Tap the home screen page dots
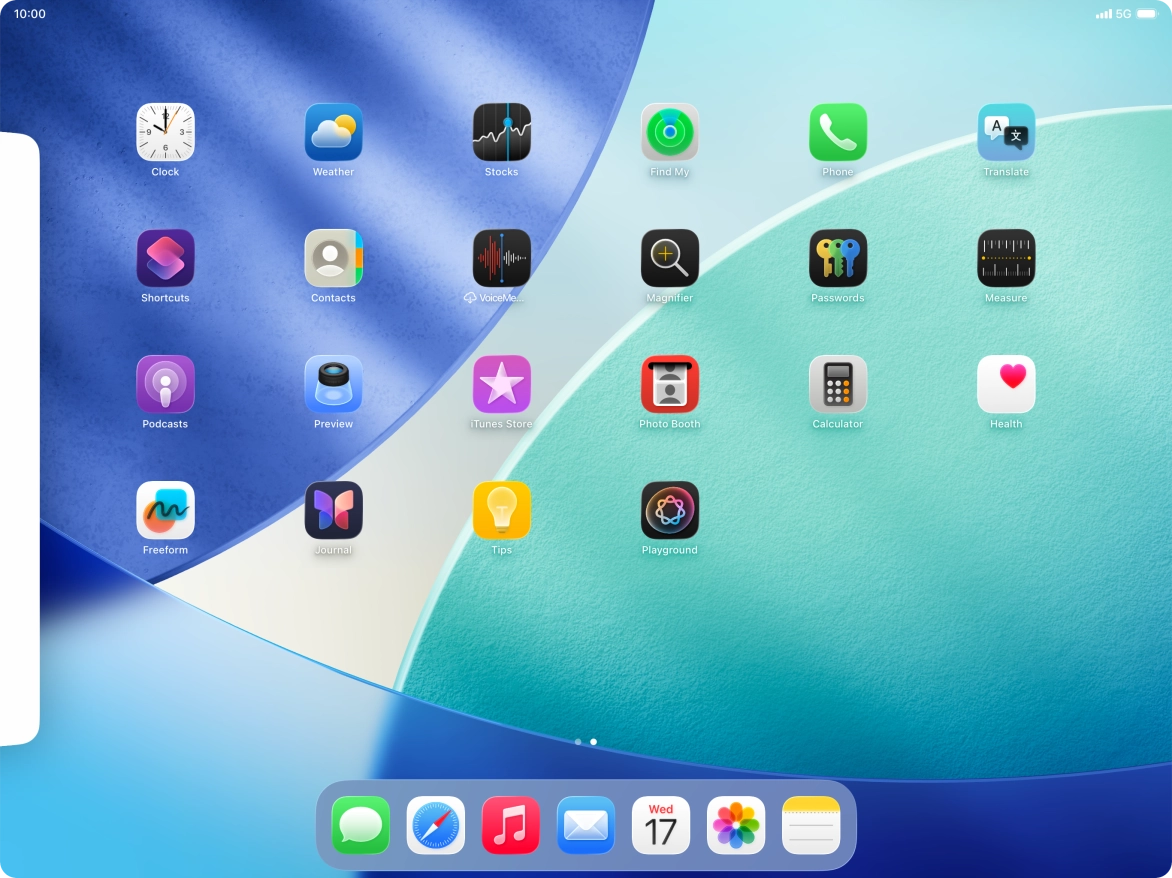 [586, 742]
